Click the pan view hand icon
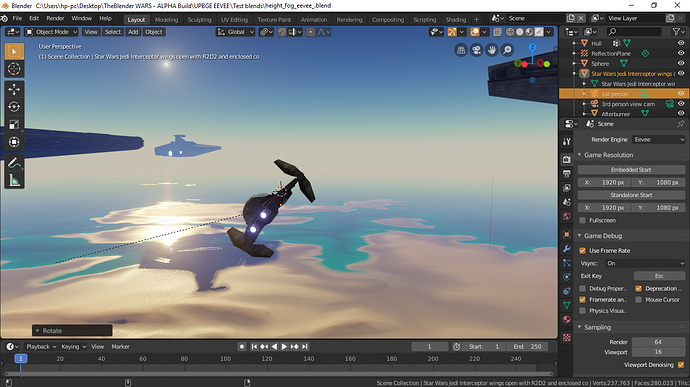 (492, 50)
